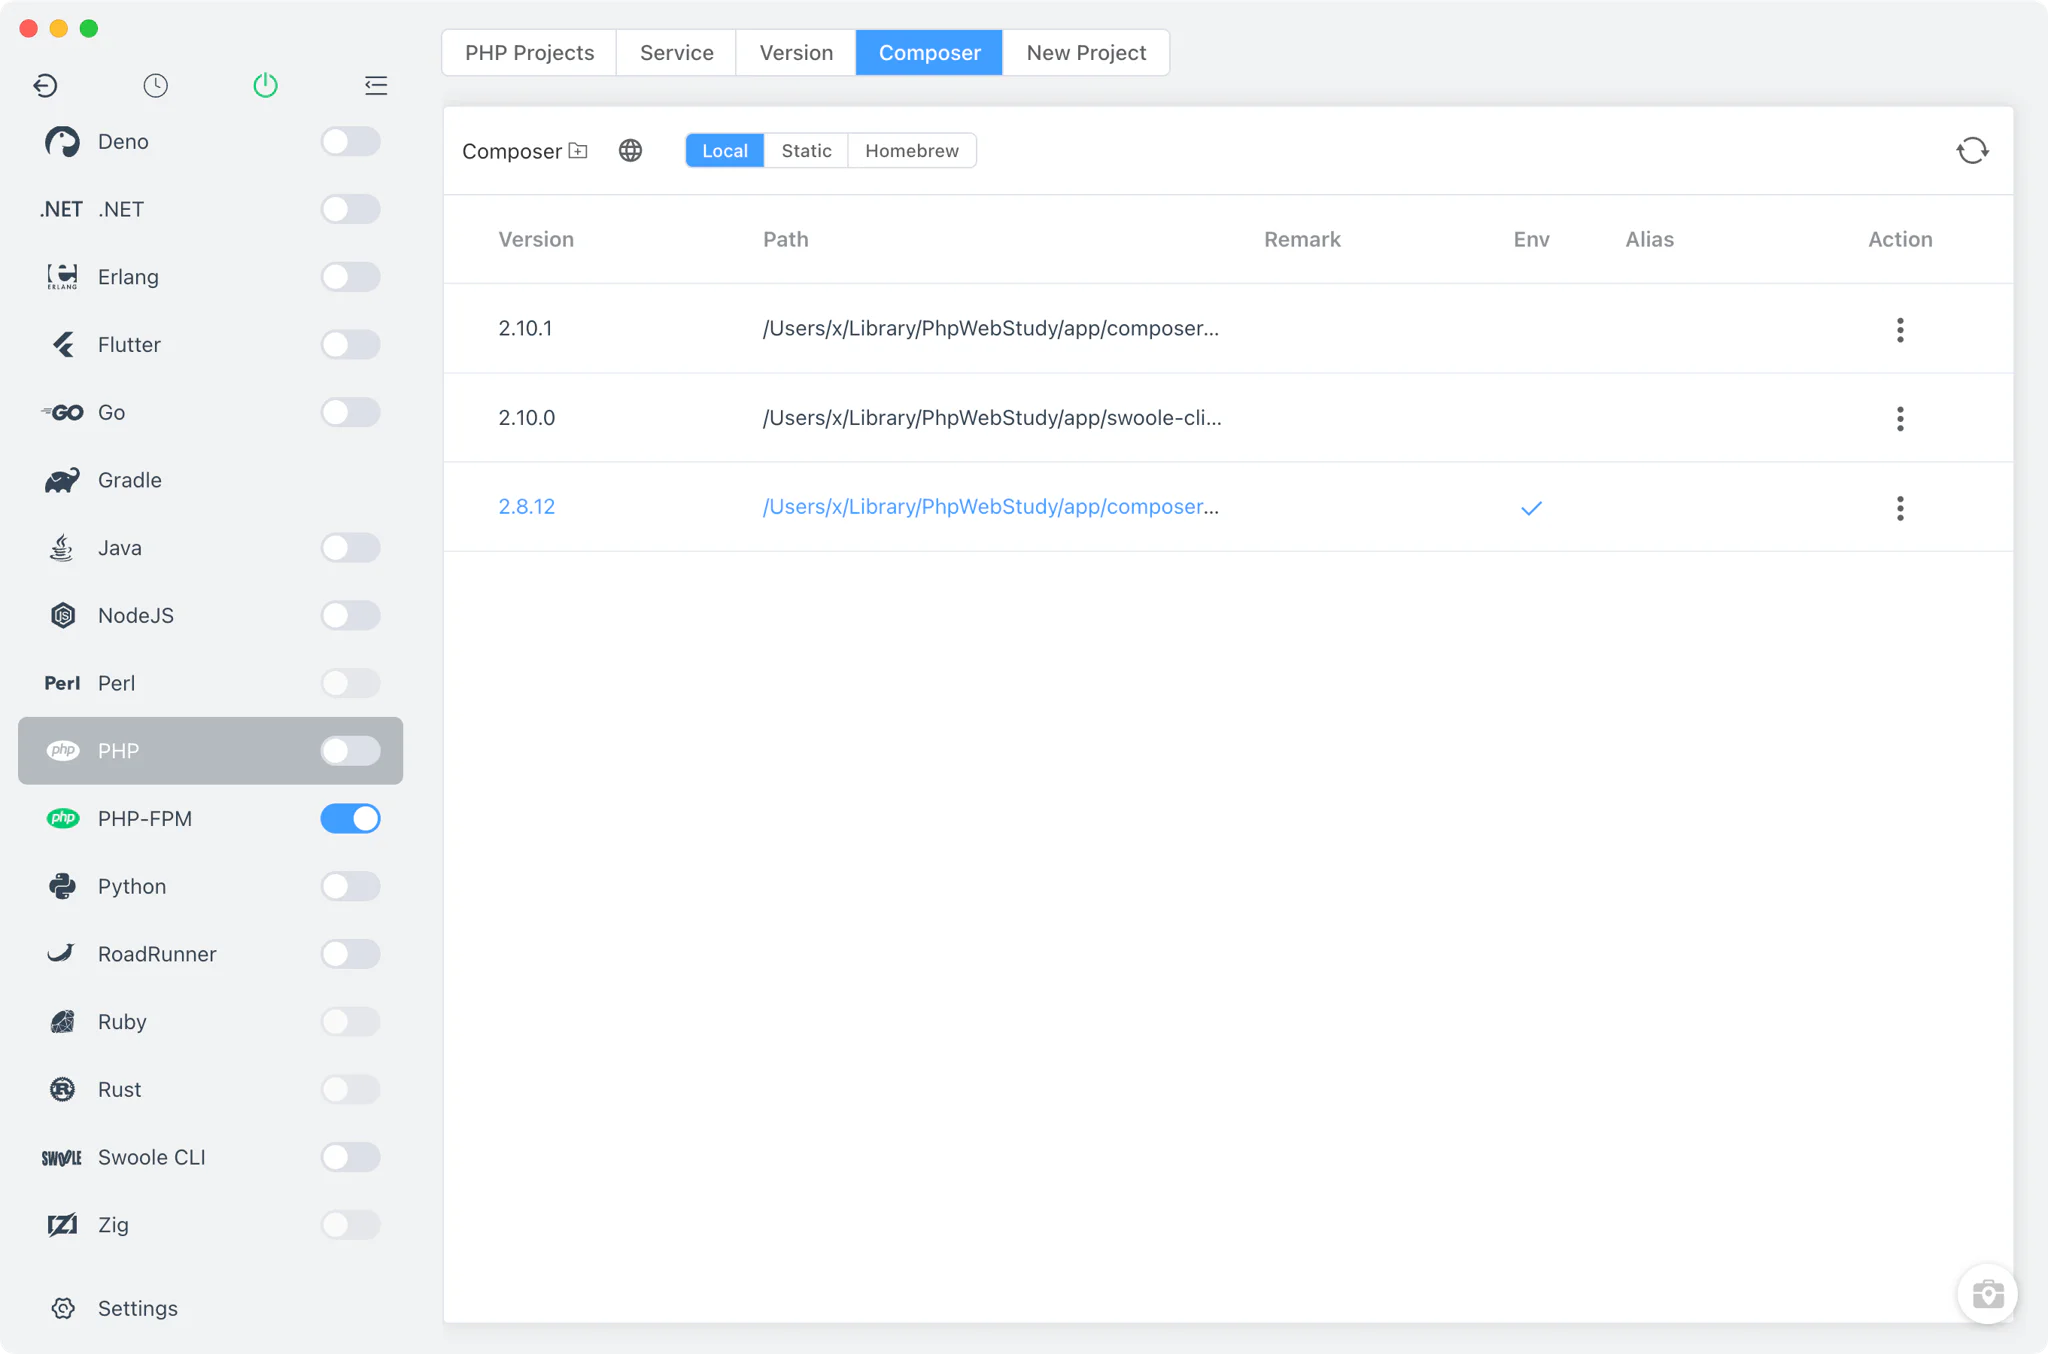Toggle the sidebar menu list icon

pyautogui.click(x=376, y=86)
